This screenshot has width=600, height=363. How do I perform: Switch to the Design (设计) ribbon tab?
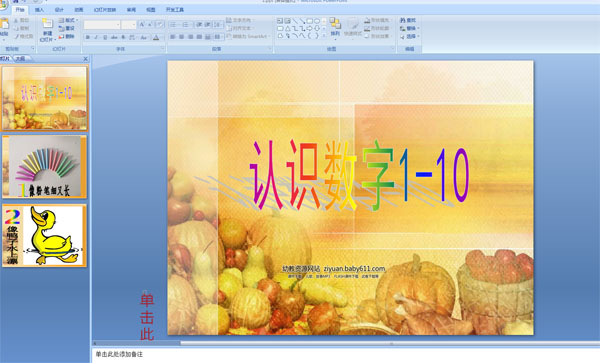pyautogui.click(x=59, y=10)
